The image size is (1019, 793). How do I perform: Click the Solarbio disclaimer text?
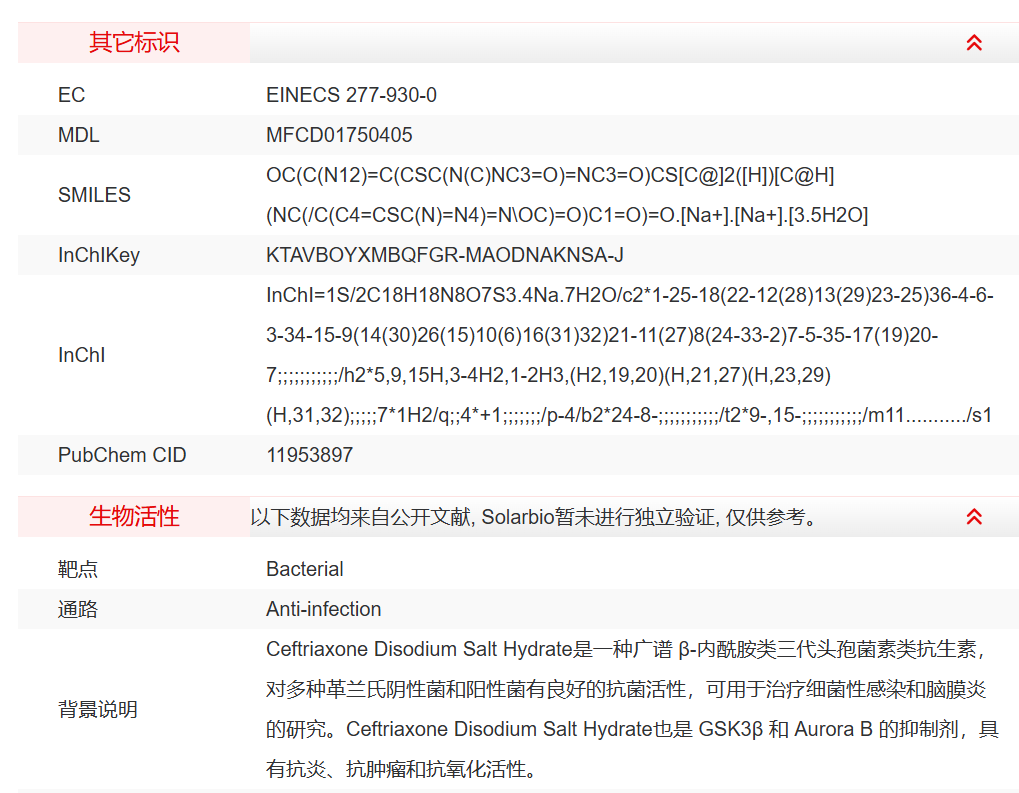pos(535,517)
